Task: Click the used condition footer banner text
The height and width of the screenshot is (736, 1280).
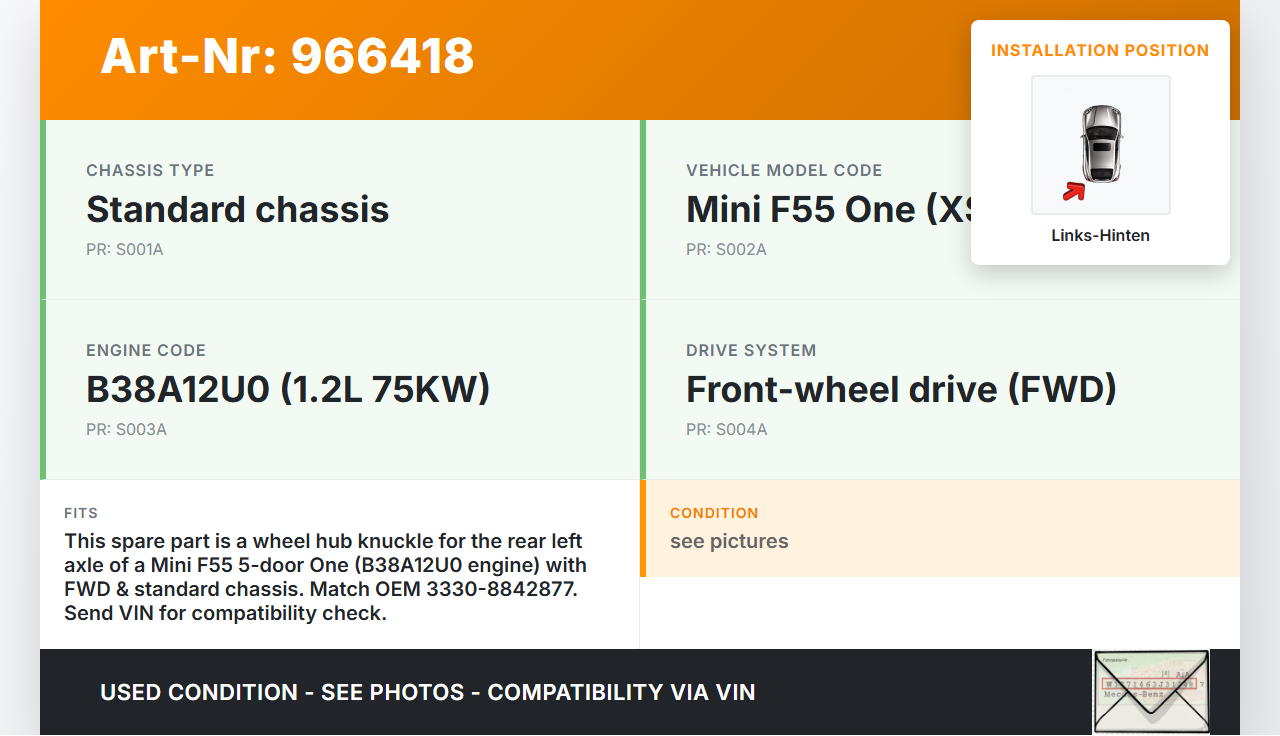Action: pos(427,692)
